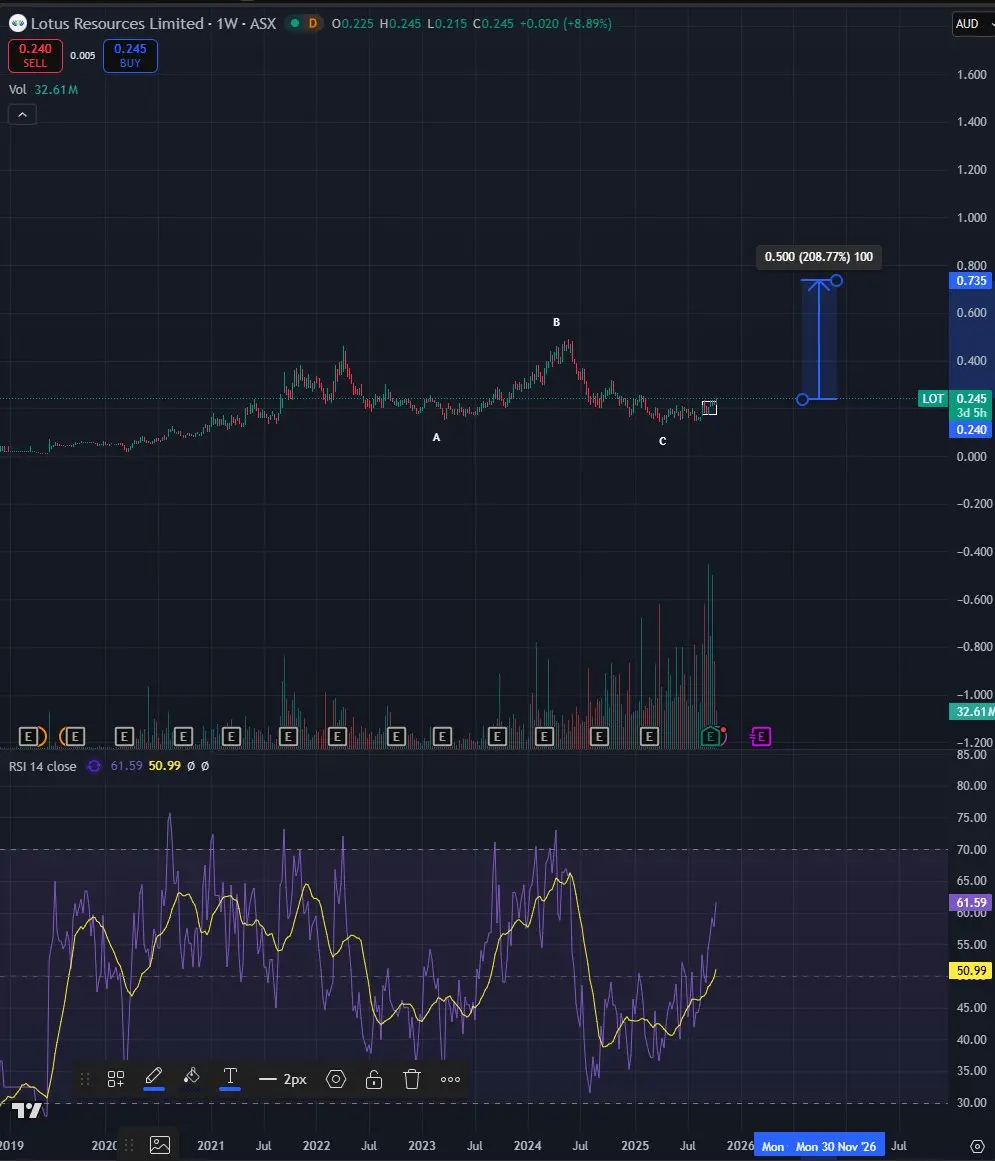The height and width of the screenshot is (1161, 995).
Task: Open the drawing templates icon in floating toolbar
Action: 115,1079
